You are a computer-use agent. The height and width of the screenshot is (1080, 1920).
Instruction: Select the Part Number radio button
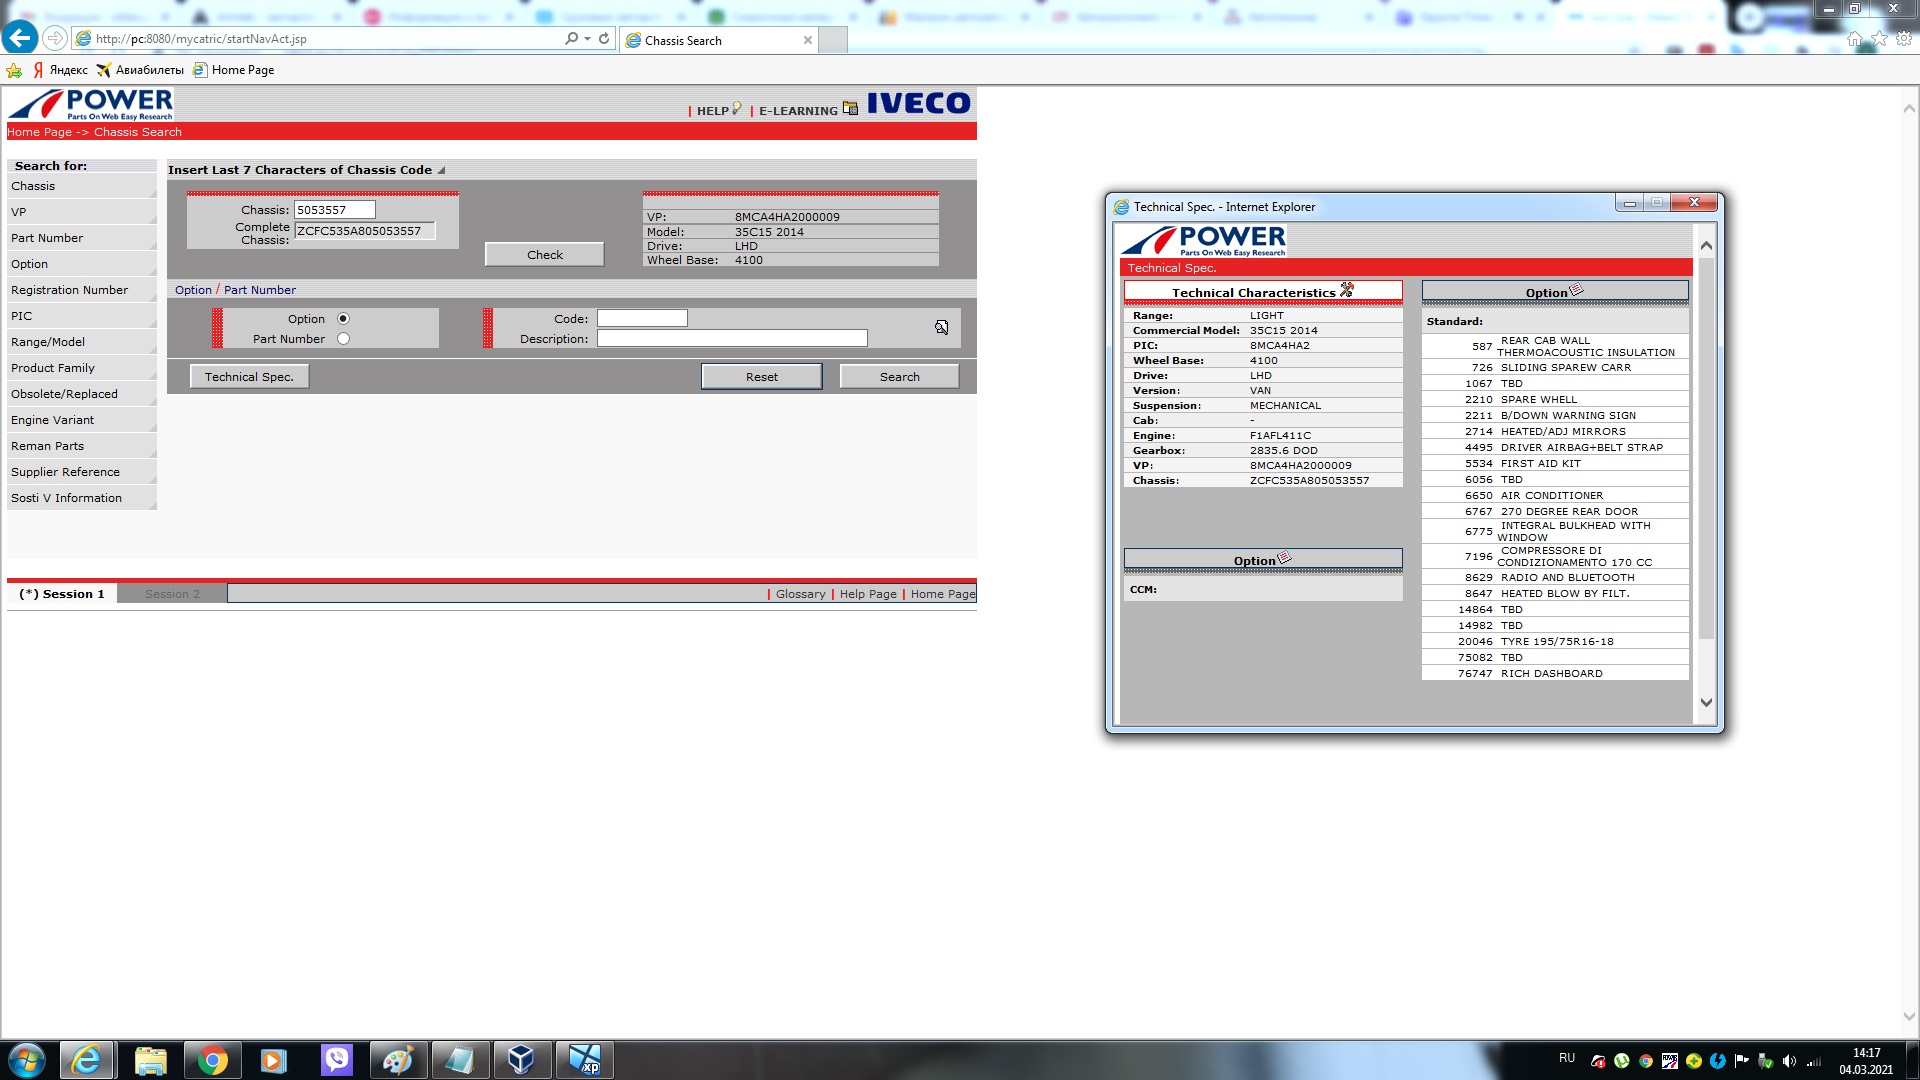[343, 339]
